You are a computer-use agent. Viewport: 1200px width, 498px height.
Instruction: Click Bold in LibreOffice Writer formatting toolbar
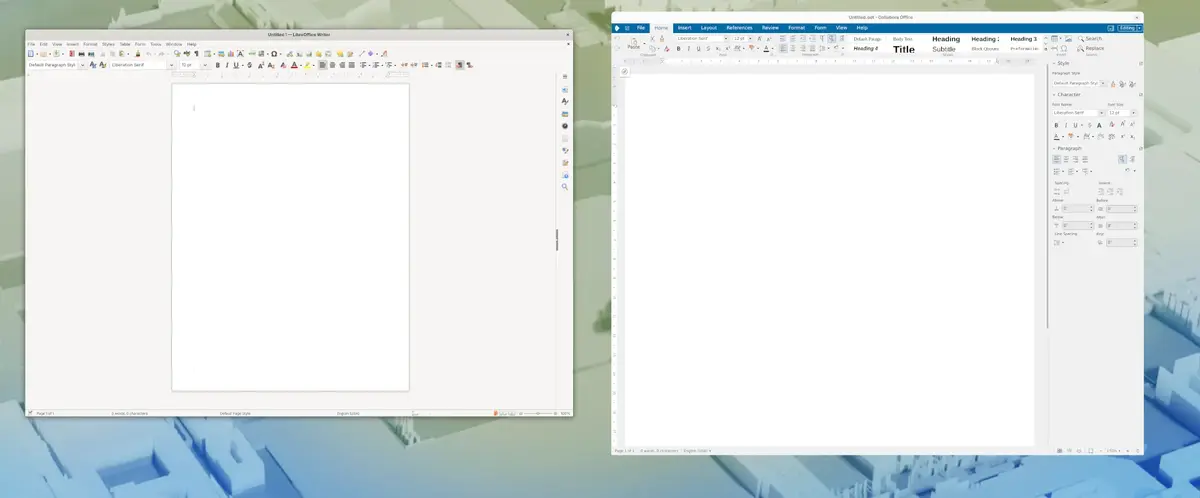[218, 65]
